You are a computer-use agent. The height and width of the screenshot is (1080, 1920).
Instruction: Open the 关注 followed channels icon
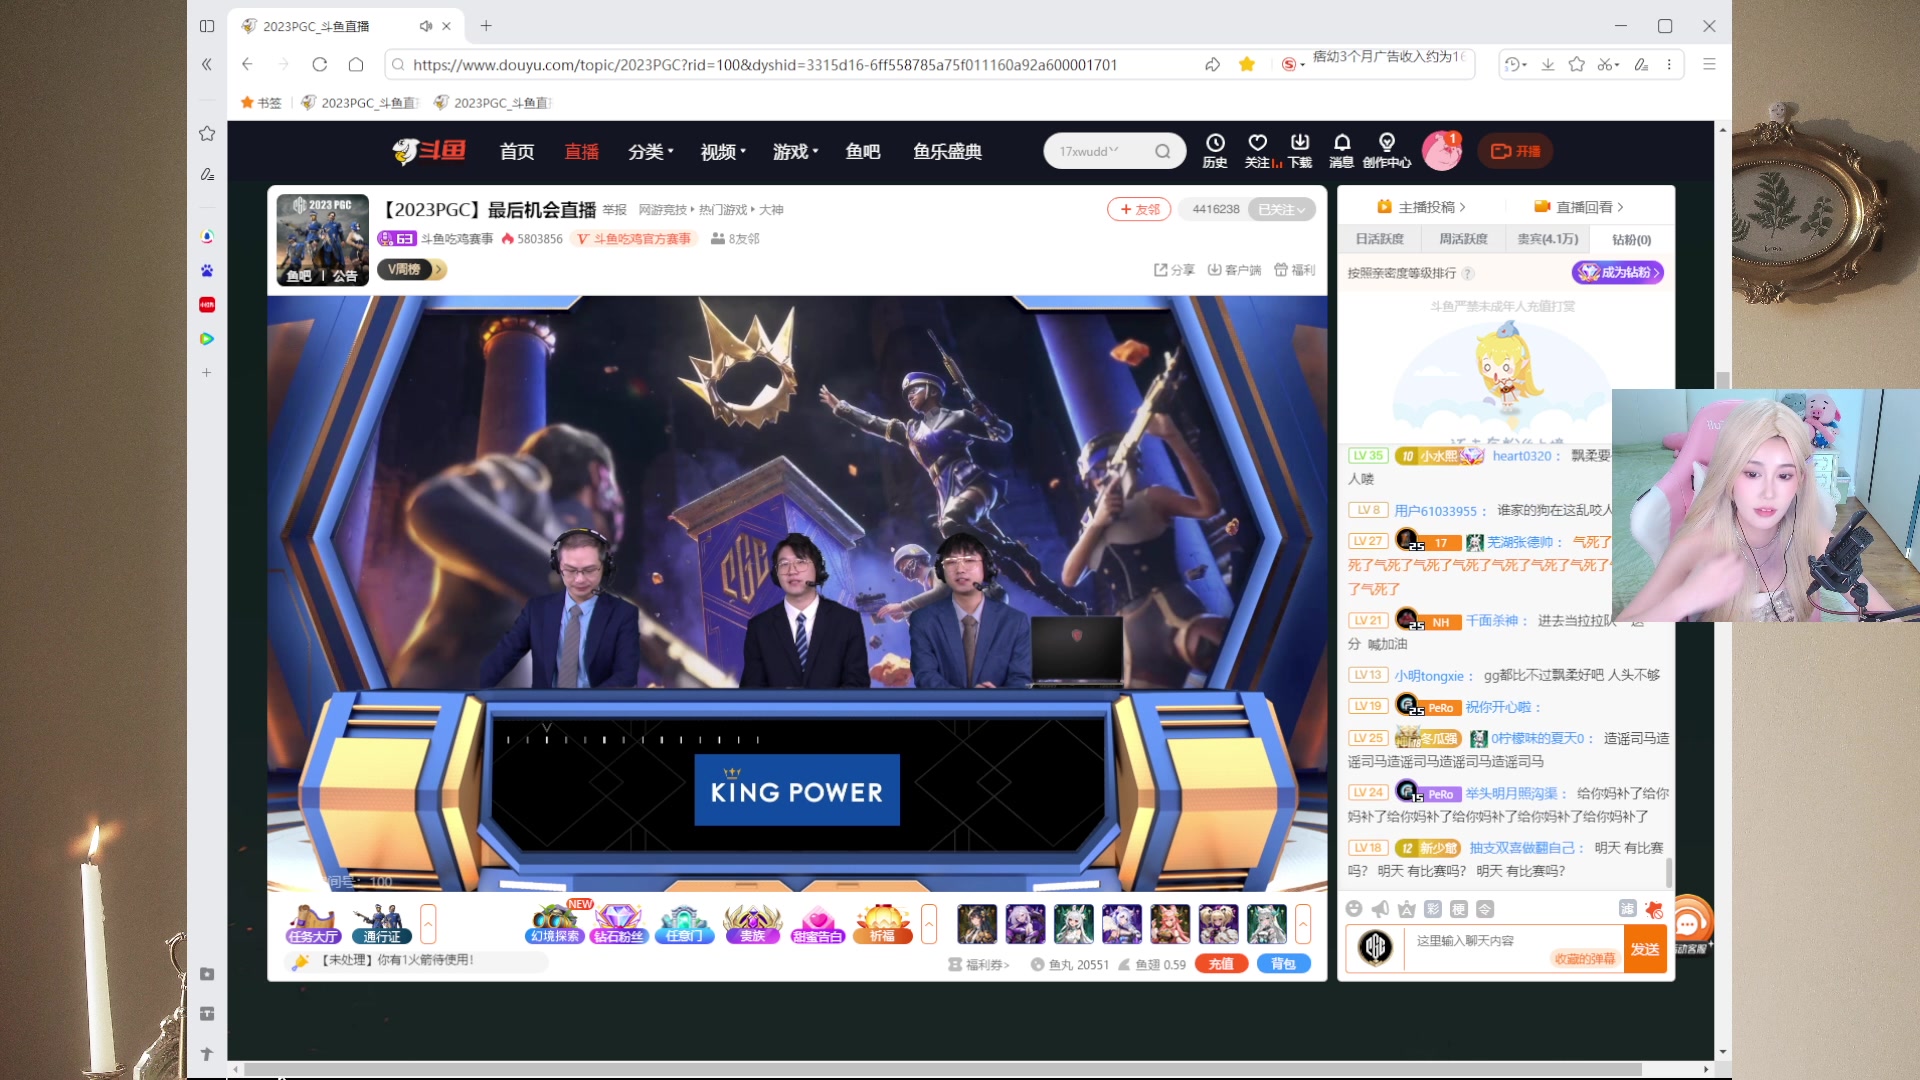[1258, 151]
